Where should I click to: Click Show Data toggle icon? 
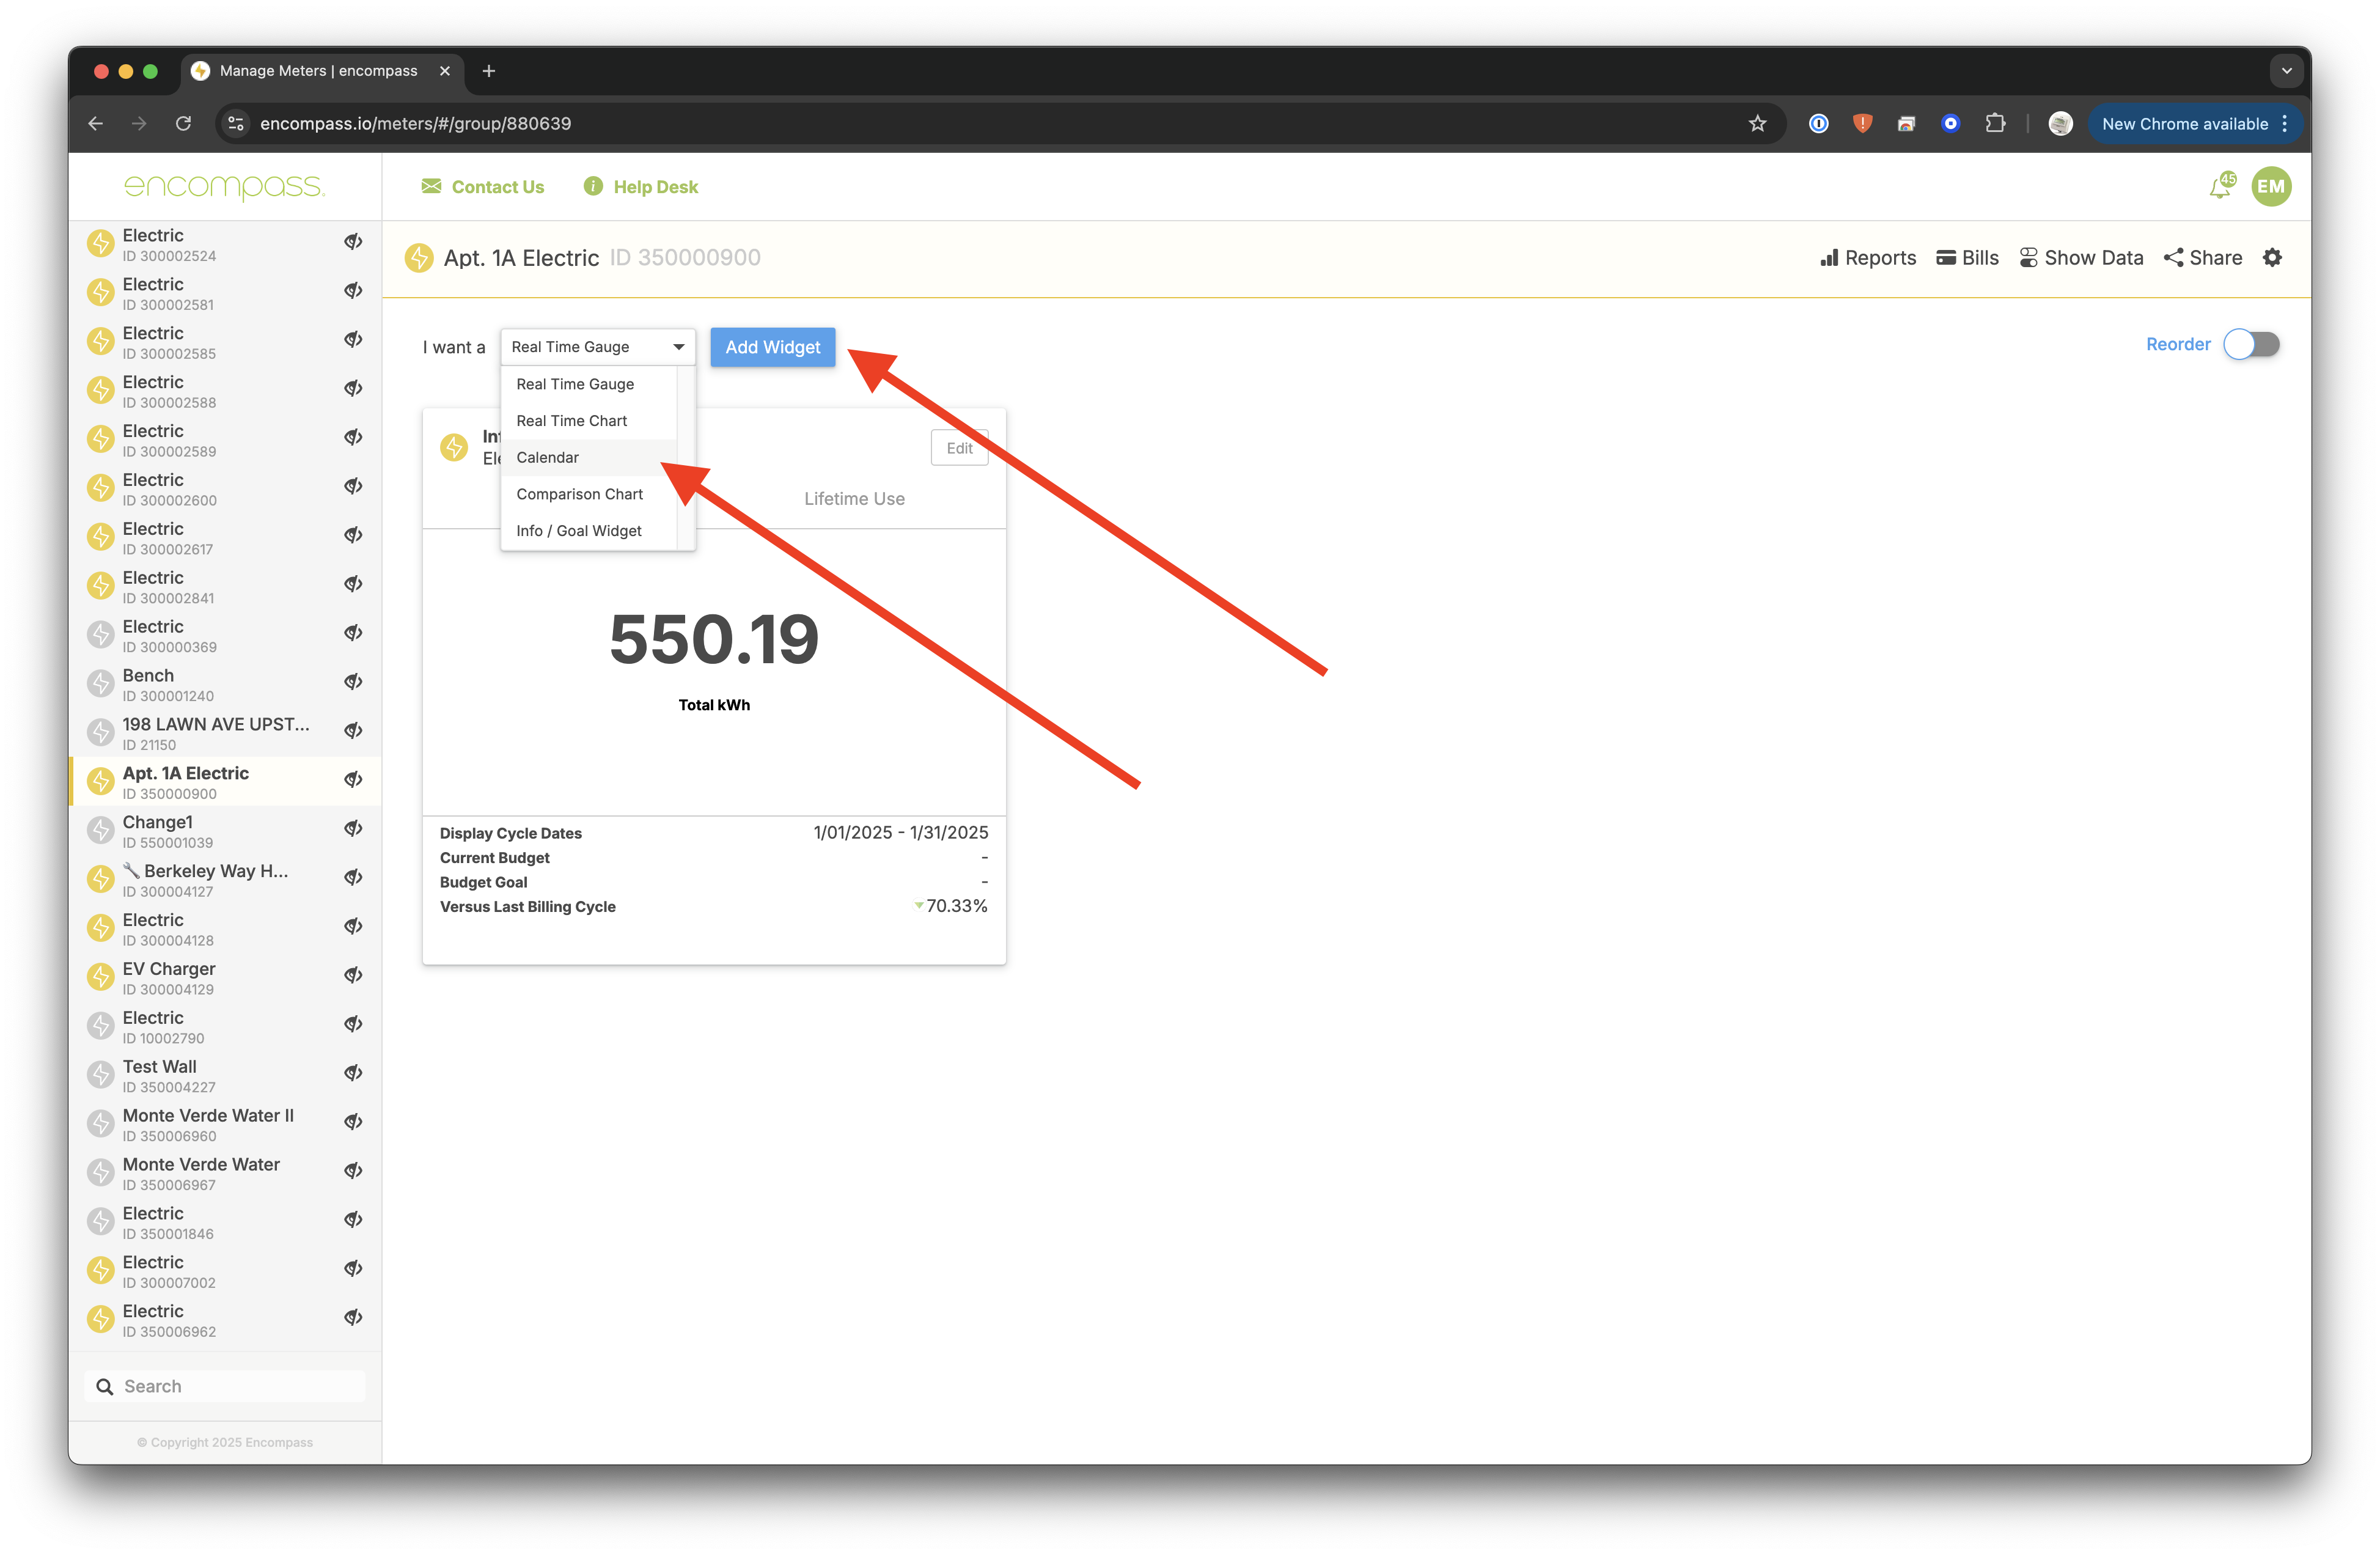tap(2028, 258)
